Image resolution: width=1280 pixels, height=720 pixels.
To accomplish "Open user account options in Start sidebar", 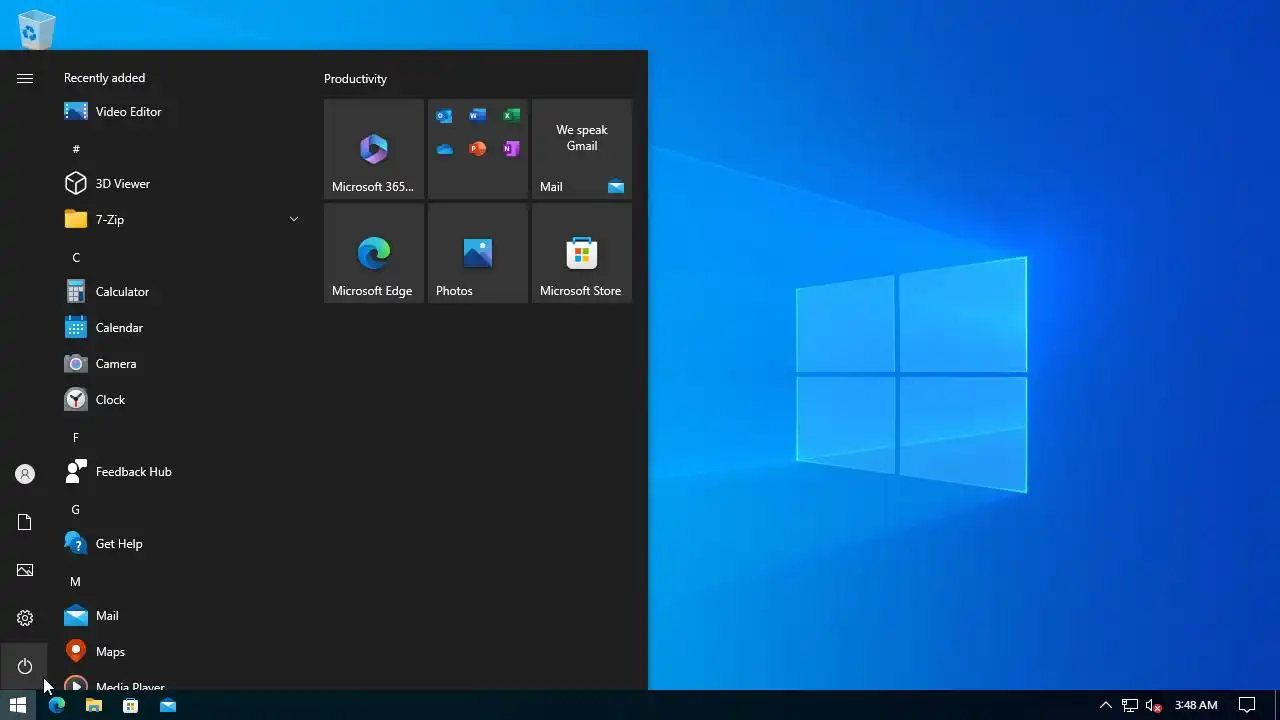I will pyautogui.click(x=25, y=474).
